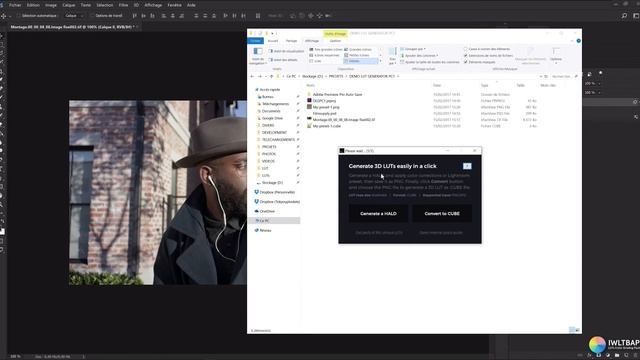
Task: Click the Explorer ribbon help icon
Action: [578, 41]
